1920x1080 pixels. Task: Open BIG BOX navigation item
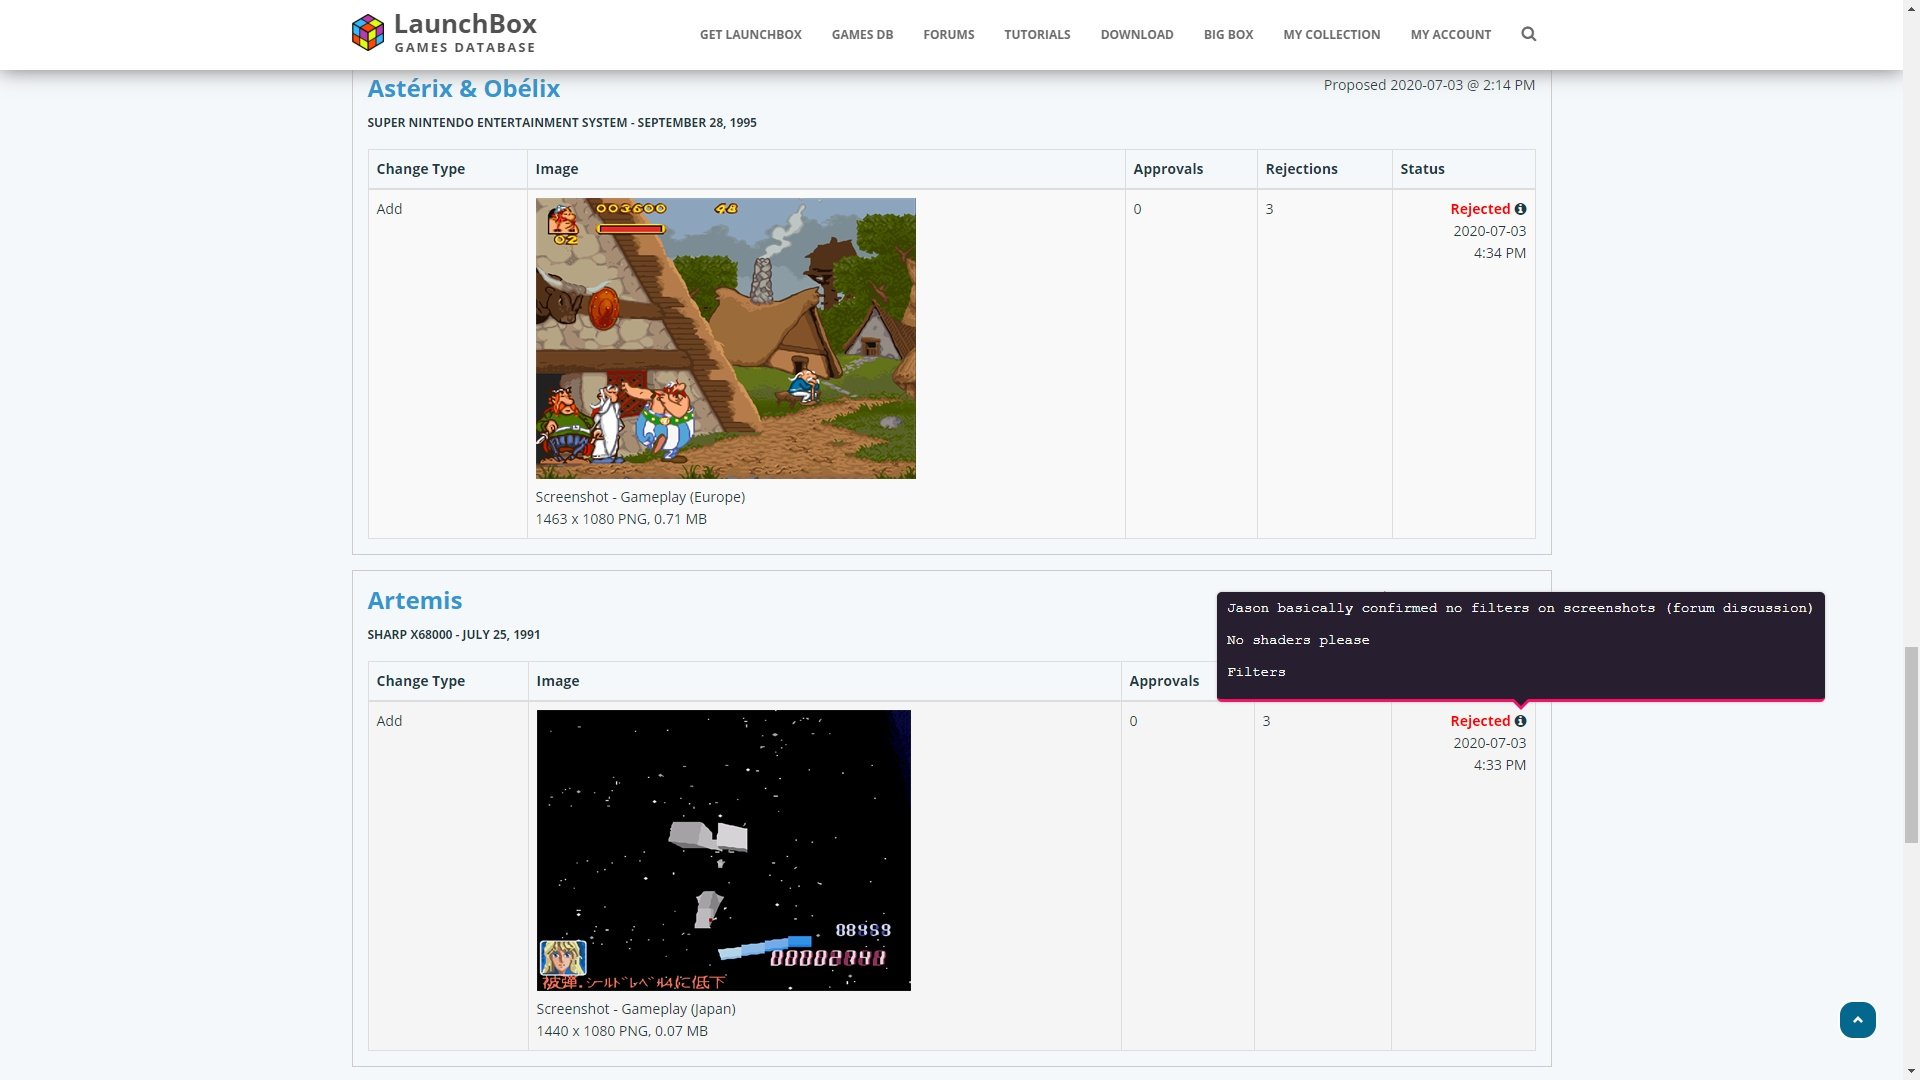coord(1228,34)
